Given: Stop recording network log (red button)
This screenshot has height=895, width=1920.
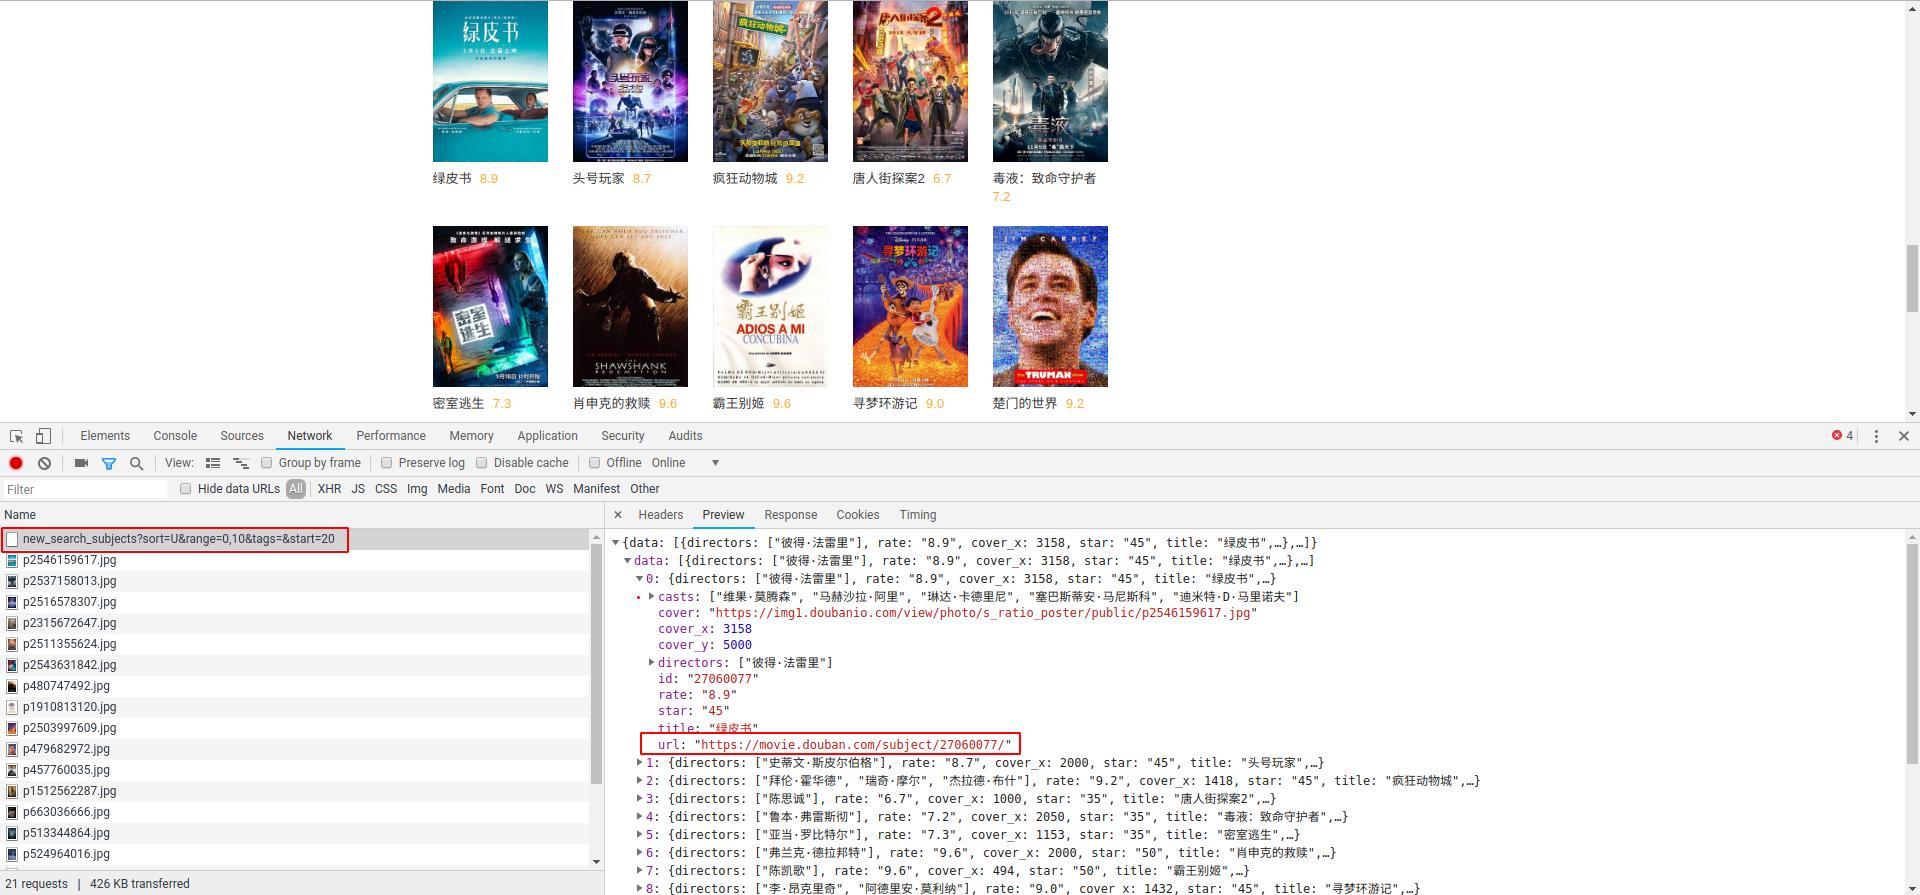Looking at the screenshot, I should [16, 463].
